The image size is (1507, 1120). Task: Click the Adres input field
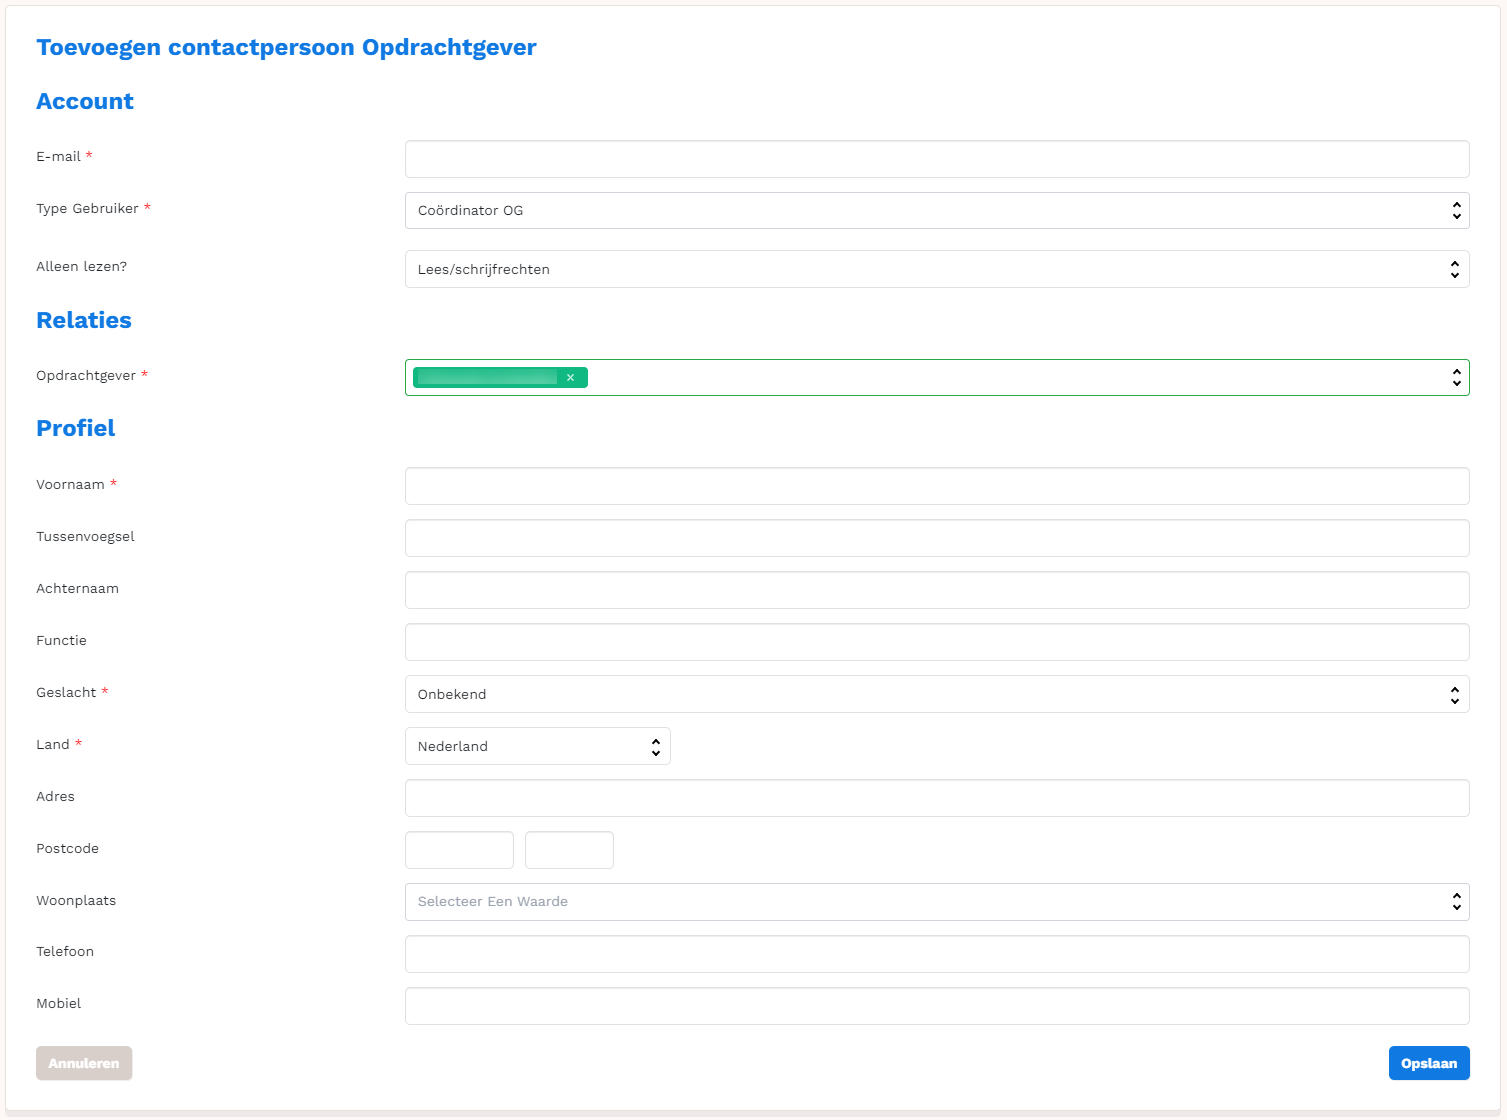coord(937,798)
